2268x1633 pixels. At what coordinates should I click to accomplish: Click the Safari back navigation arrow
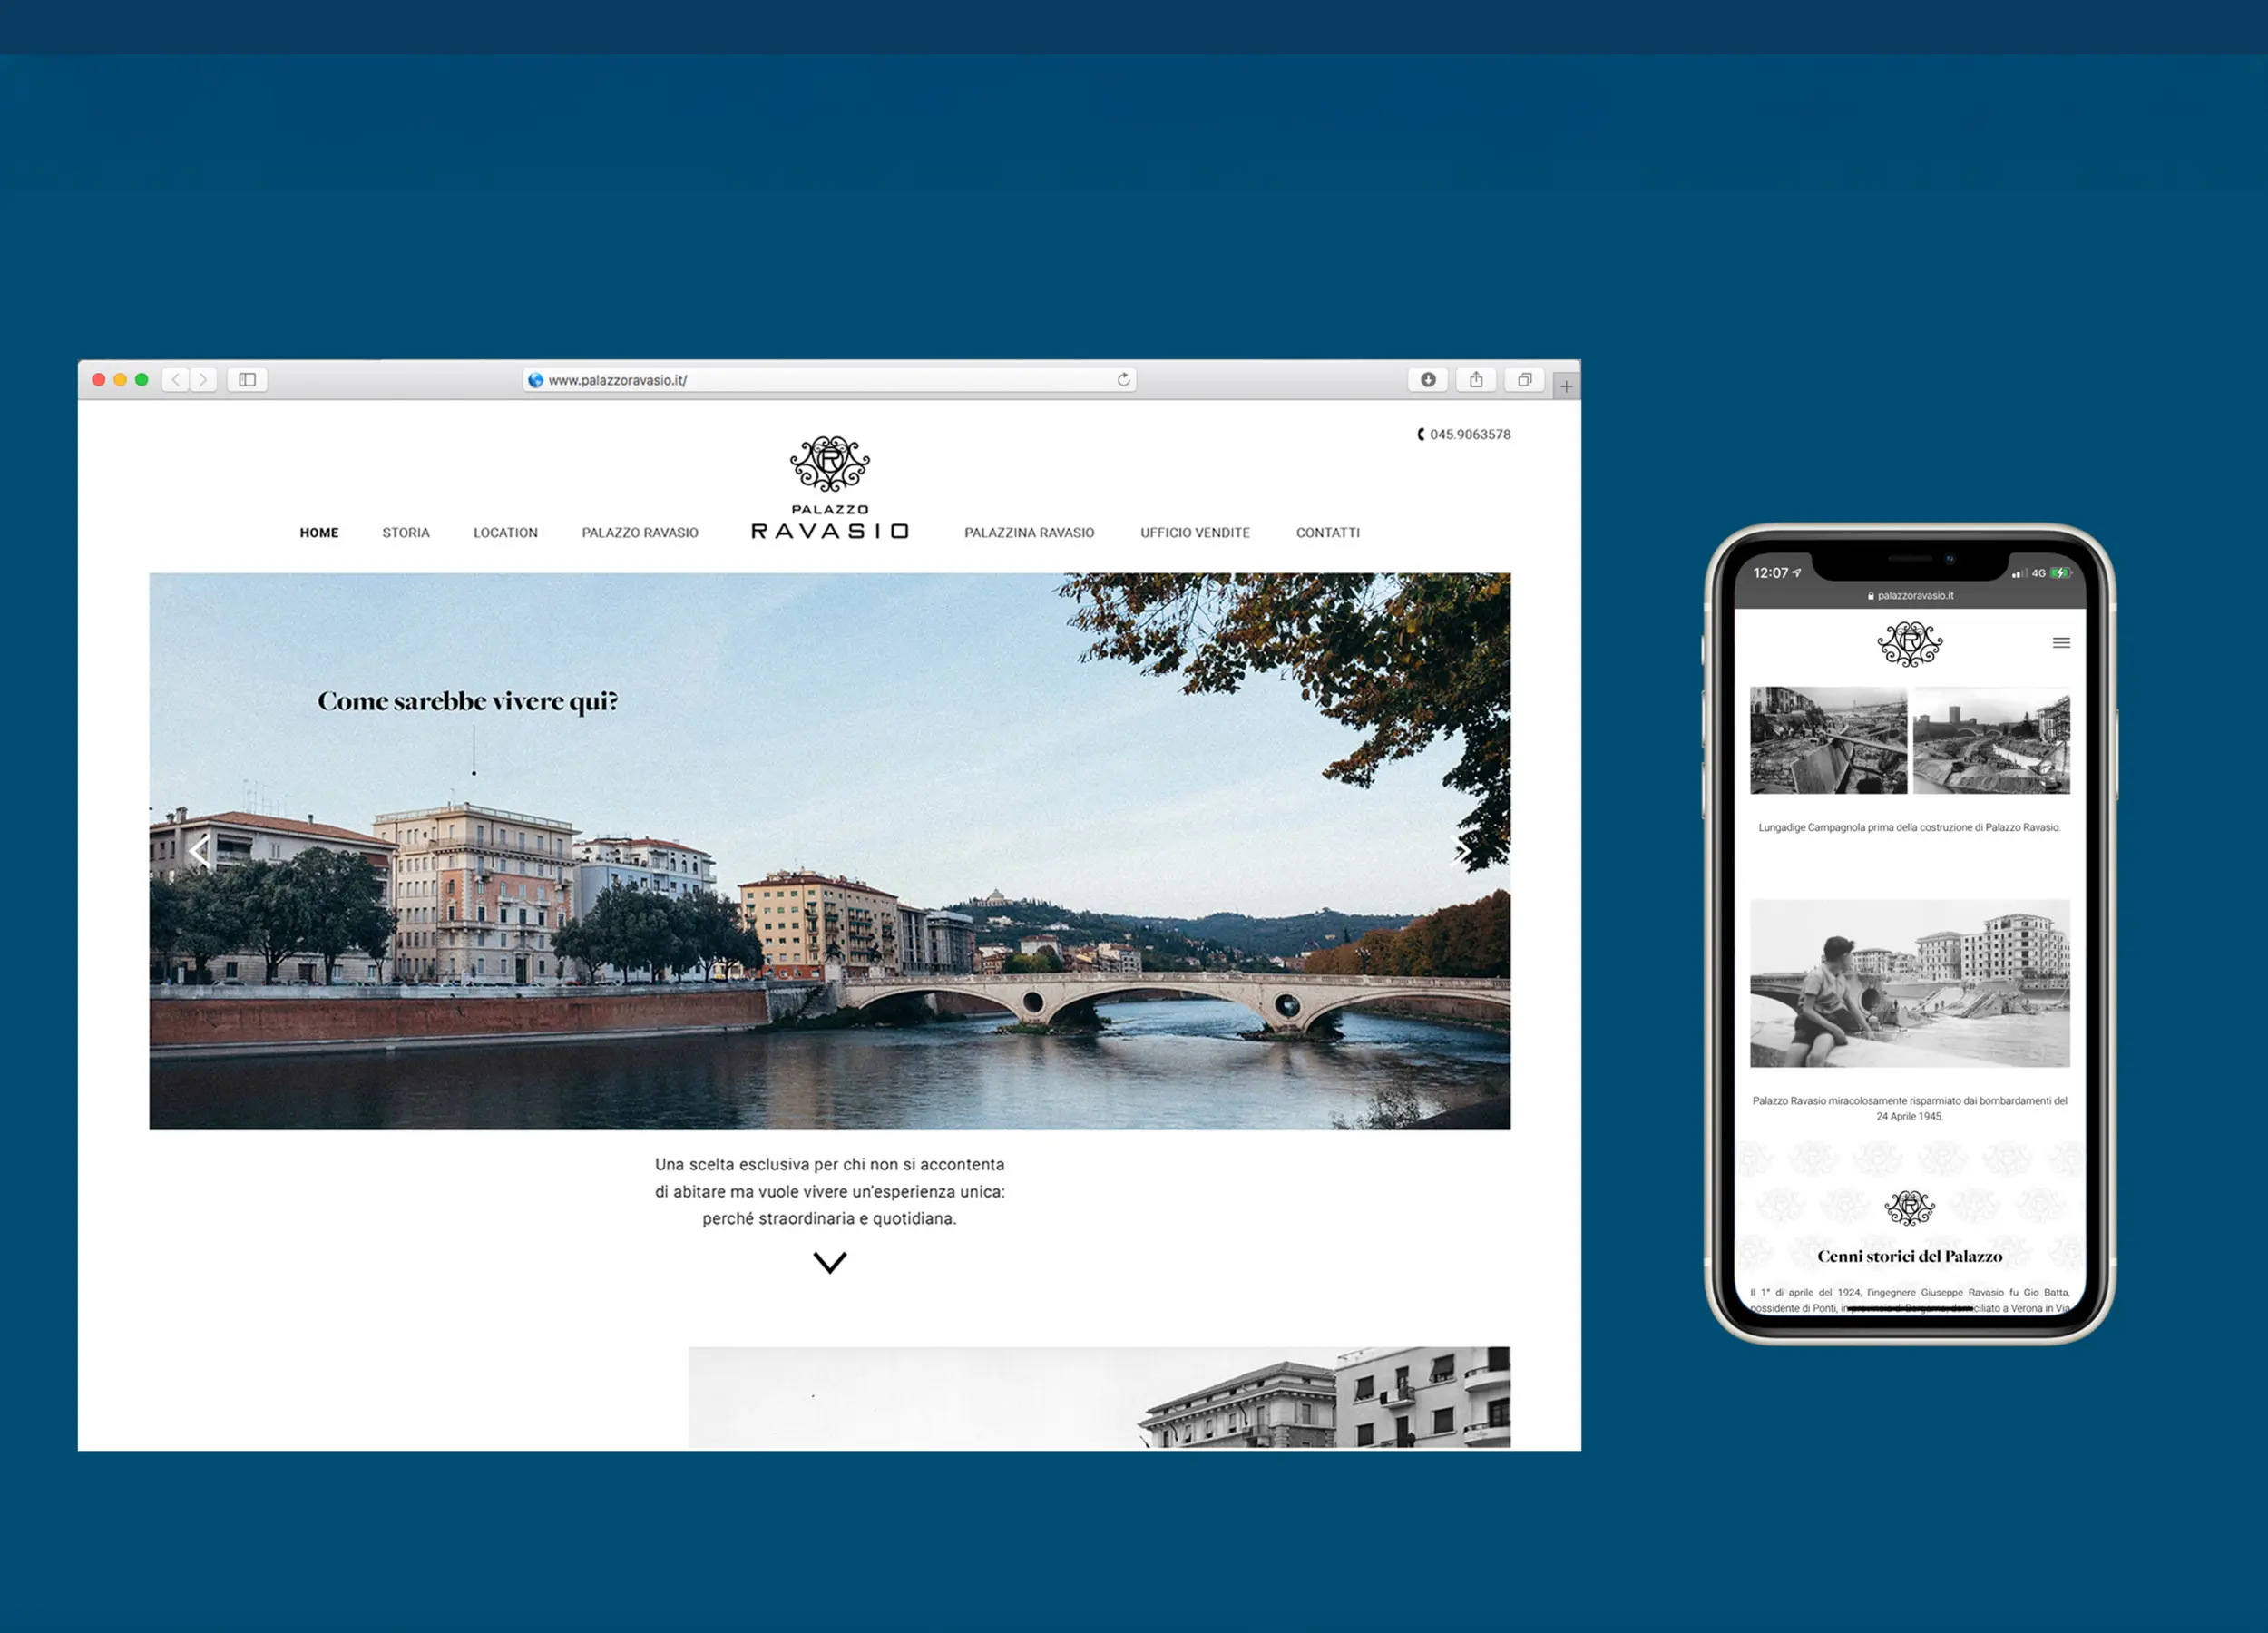[176, 380]
